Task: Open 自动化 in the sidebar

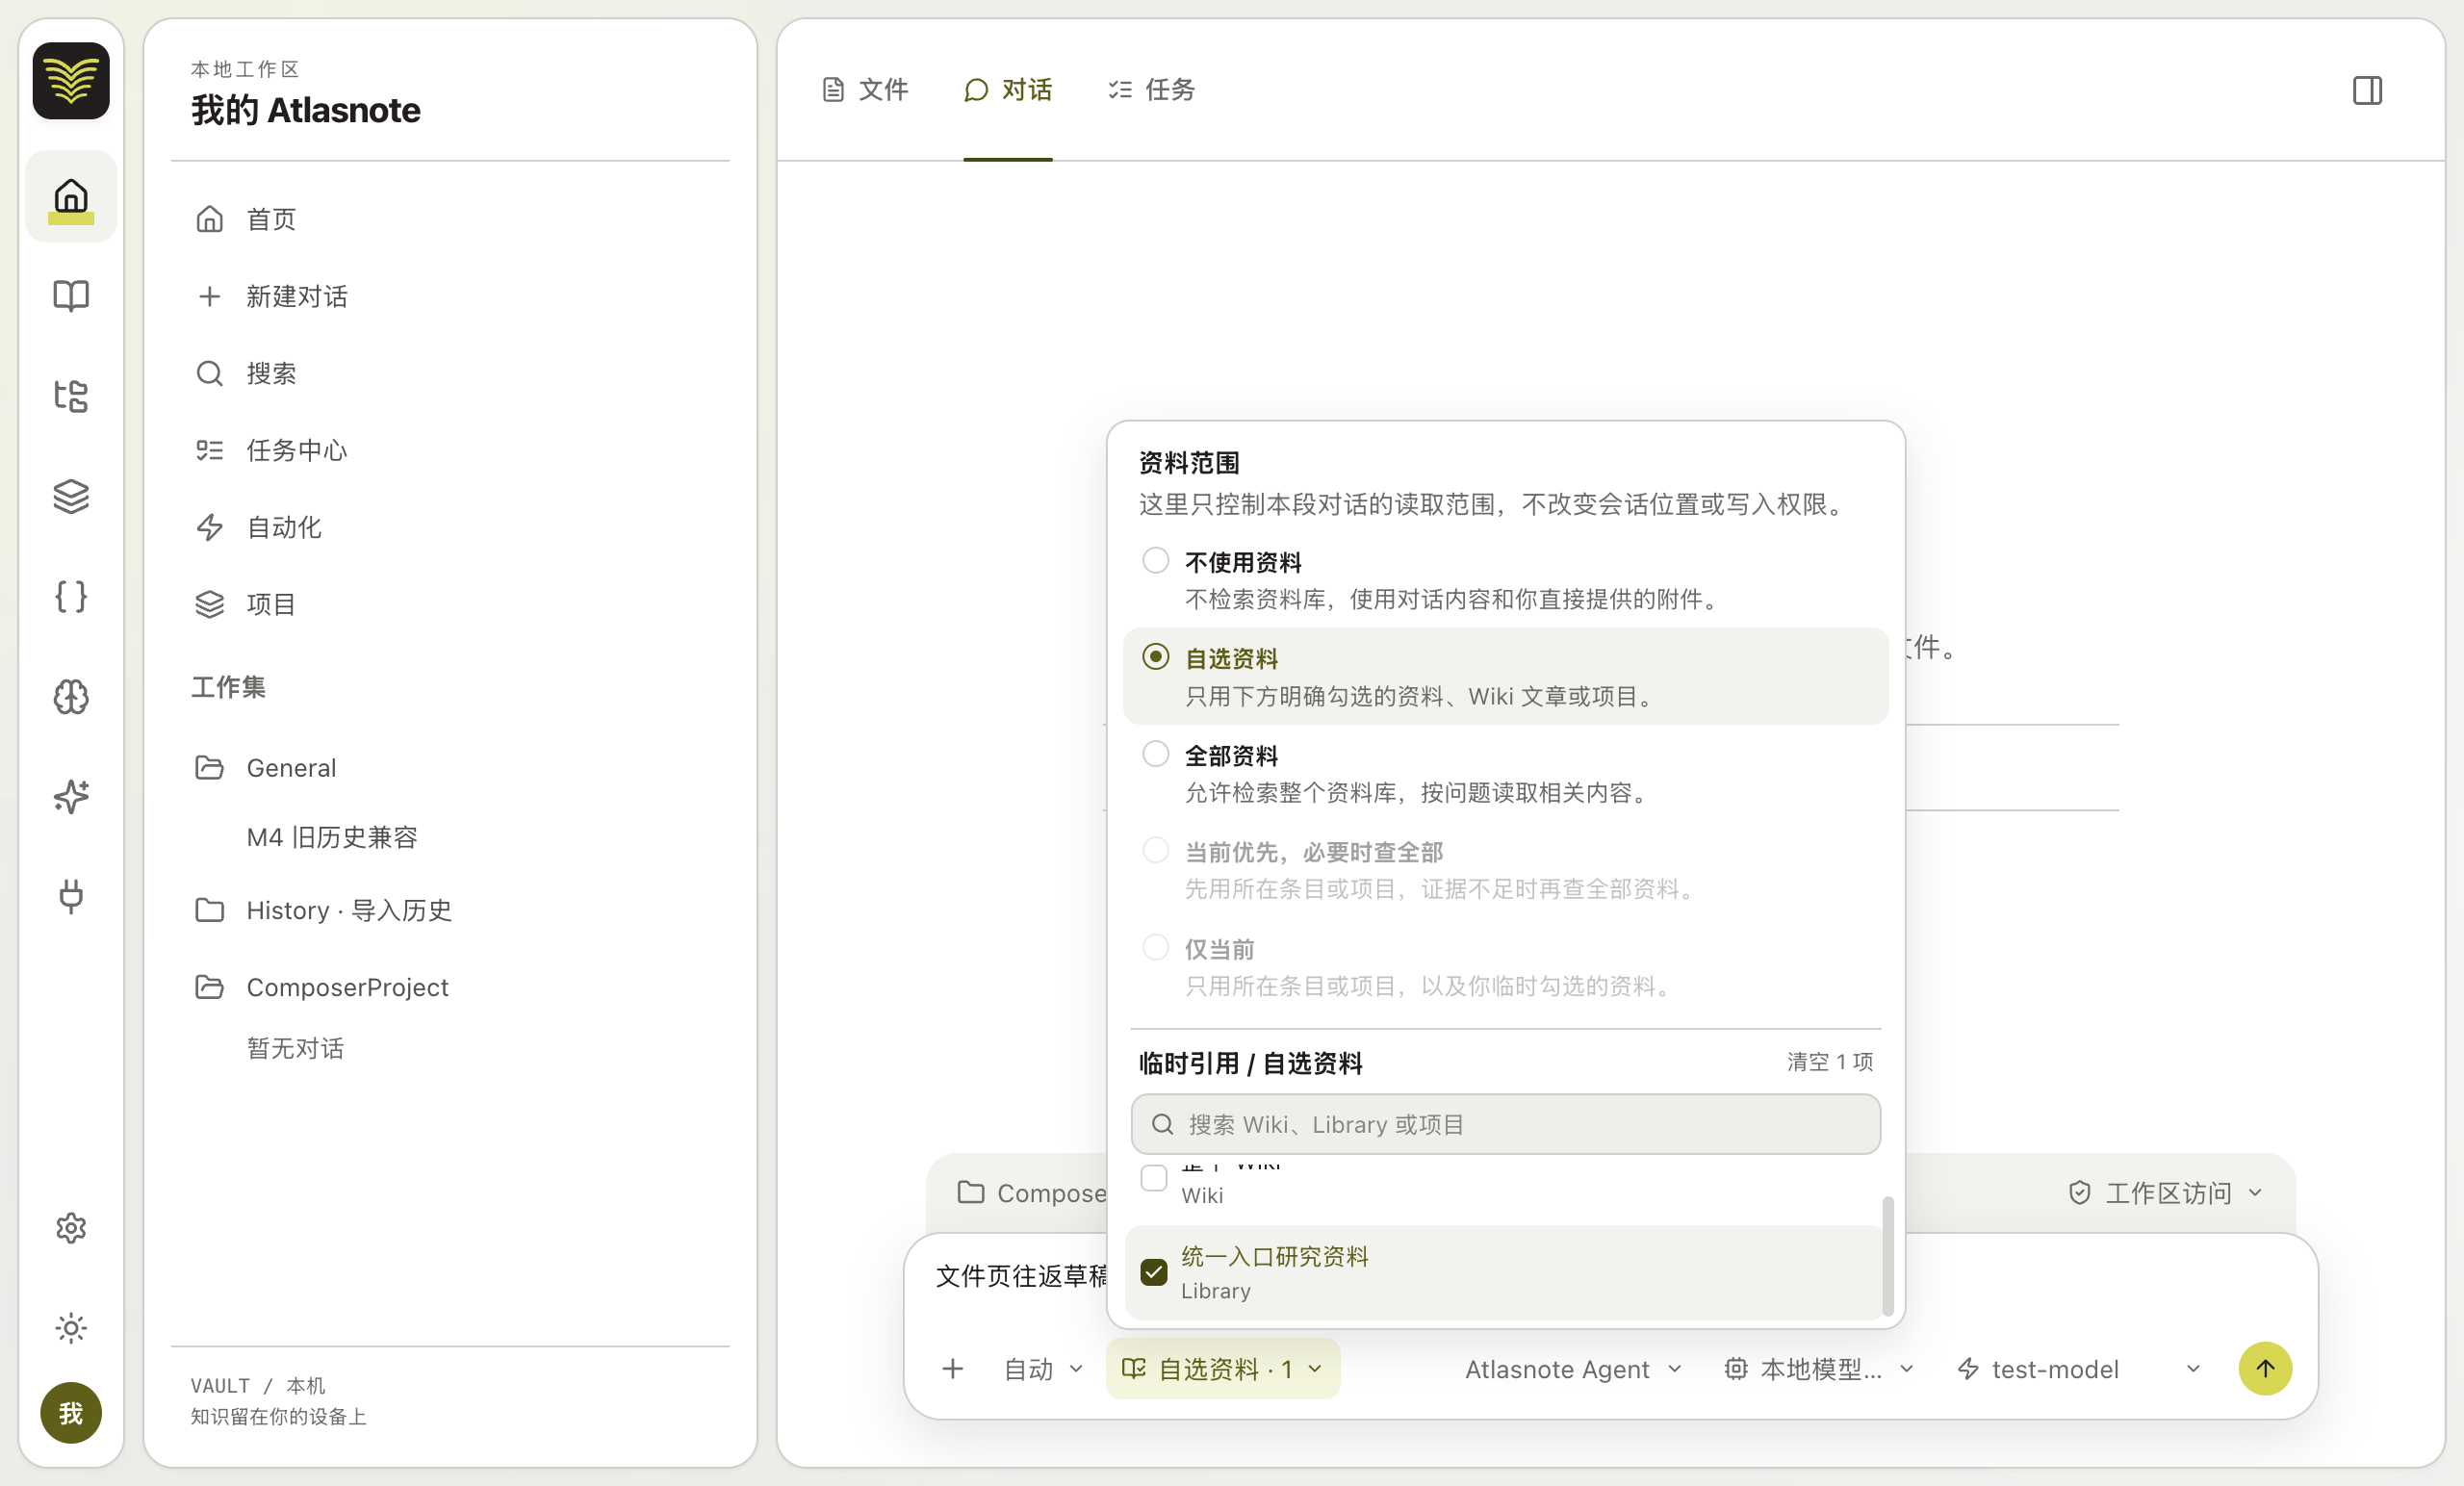Action: [450, 527]
